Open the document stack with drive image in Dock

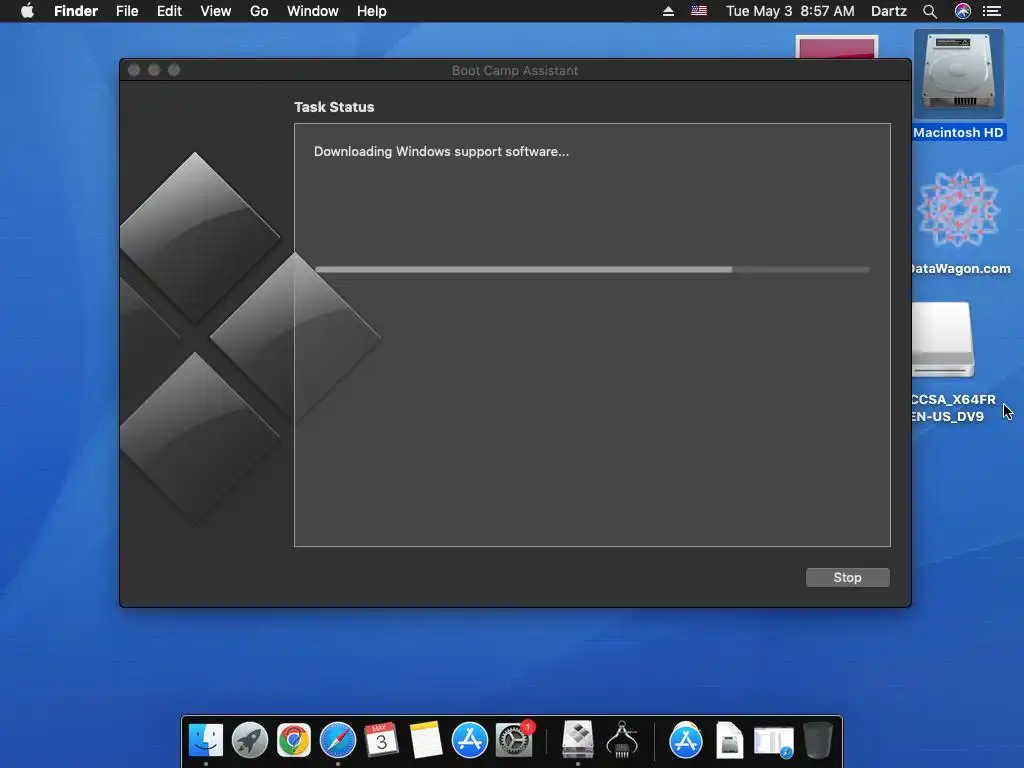tap(729, 740)
